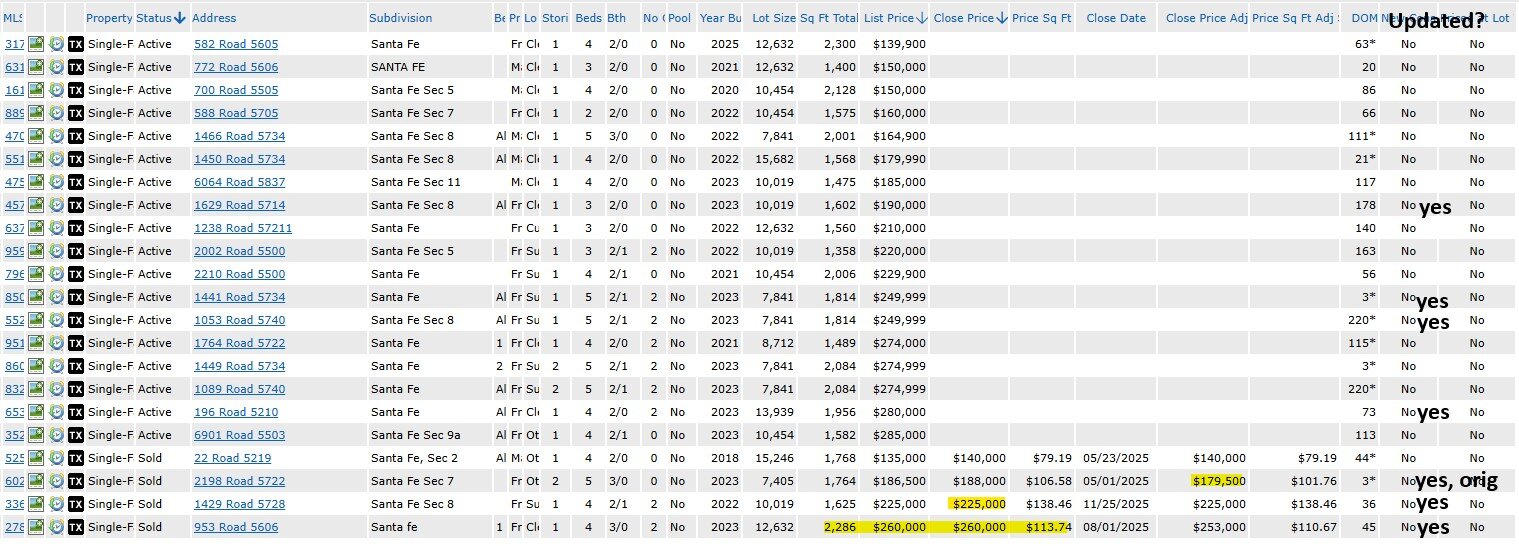The width and height of the screenshot is (1519, 546).
Task: Open photos icon for 582 Road 5605
Action: coord(36,44)
